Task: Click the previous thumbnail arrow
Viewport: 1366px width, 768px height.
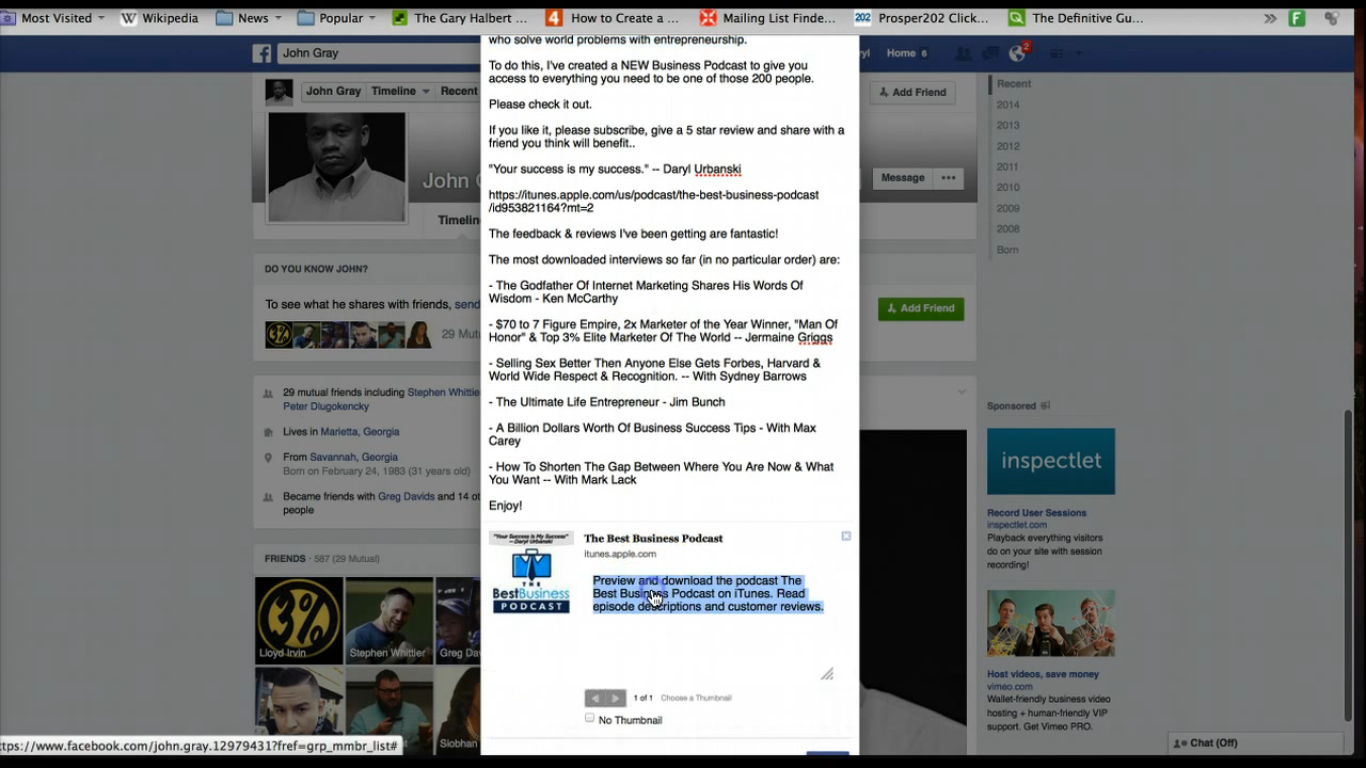Action: point(595,698)
